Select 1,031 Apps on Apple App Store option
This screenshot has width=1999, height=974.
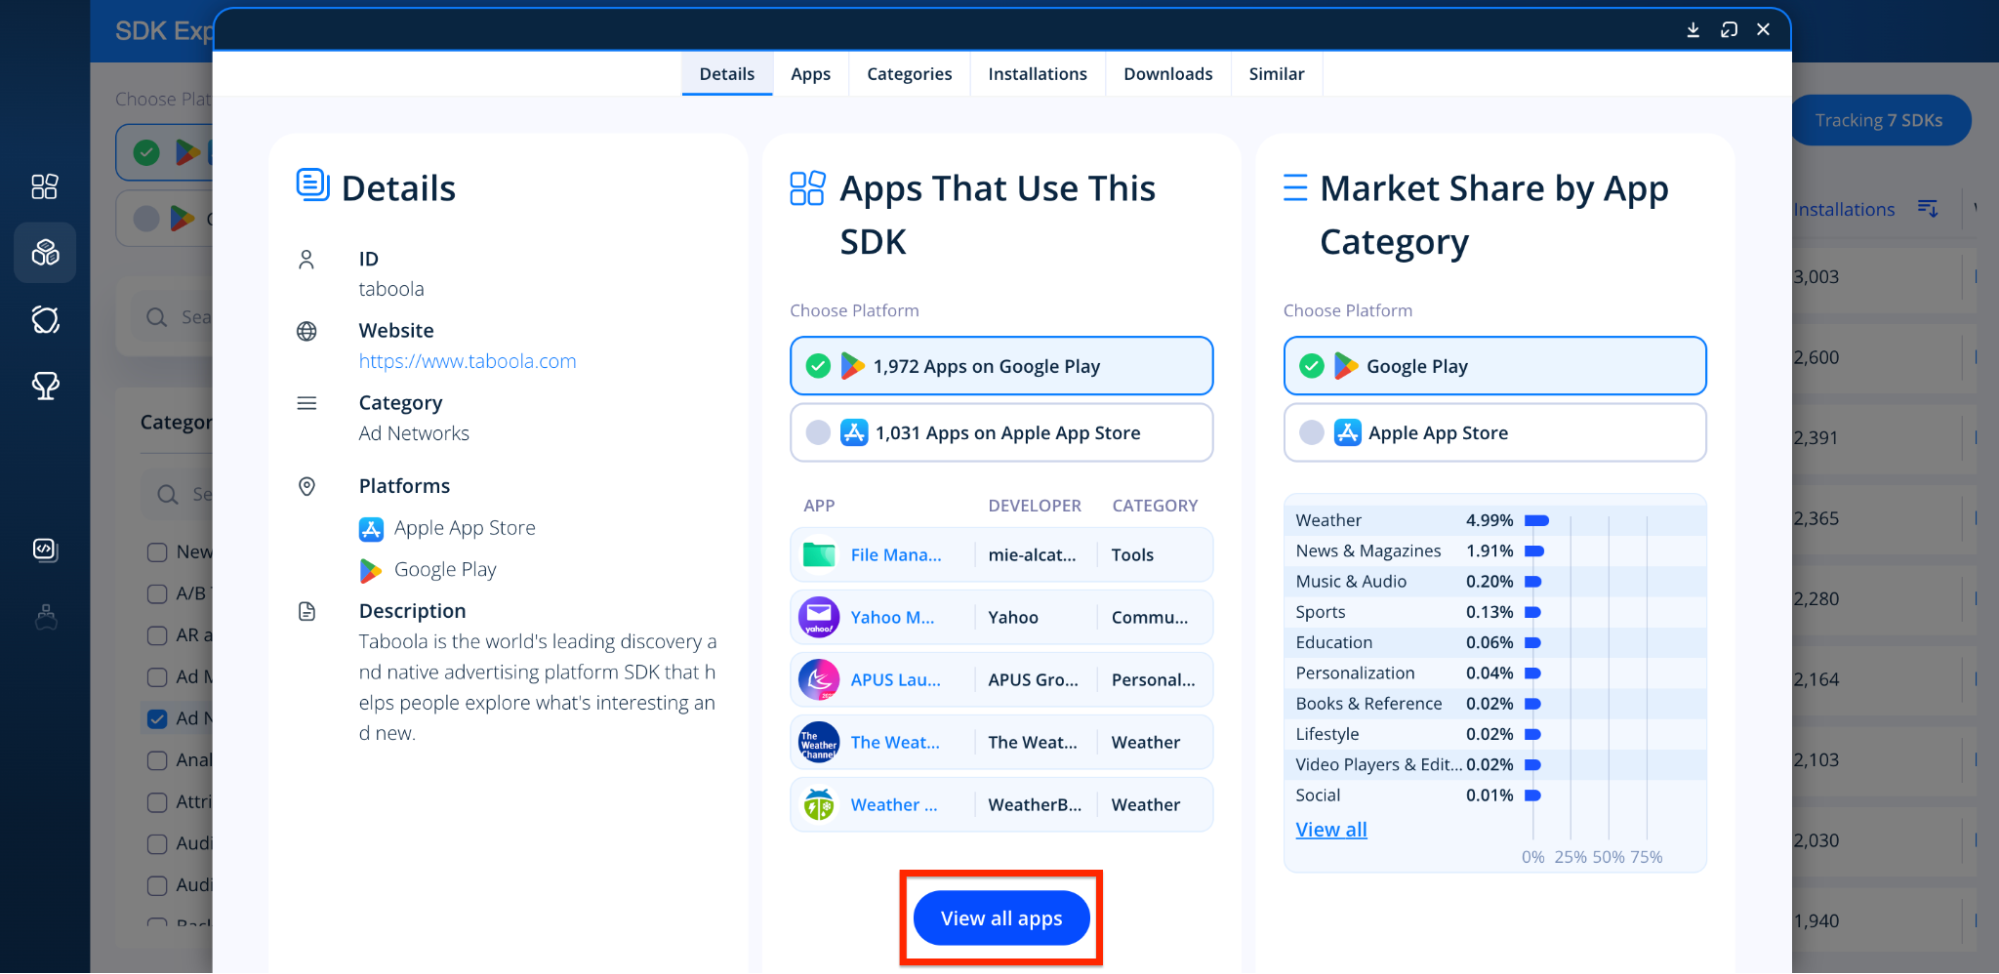tap(1001, 433)
